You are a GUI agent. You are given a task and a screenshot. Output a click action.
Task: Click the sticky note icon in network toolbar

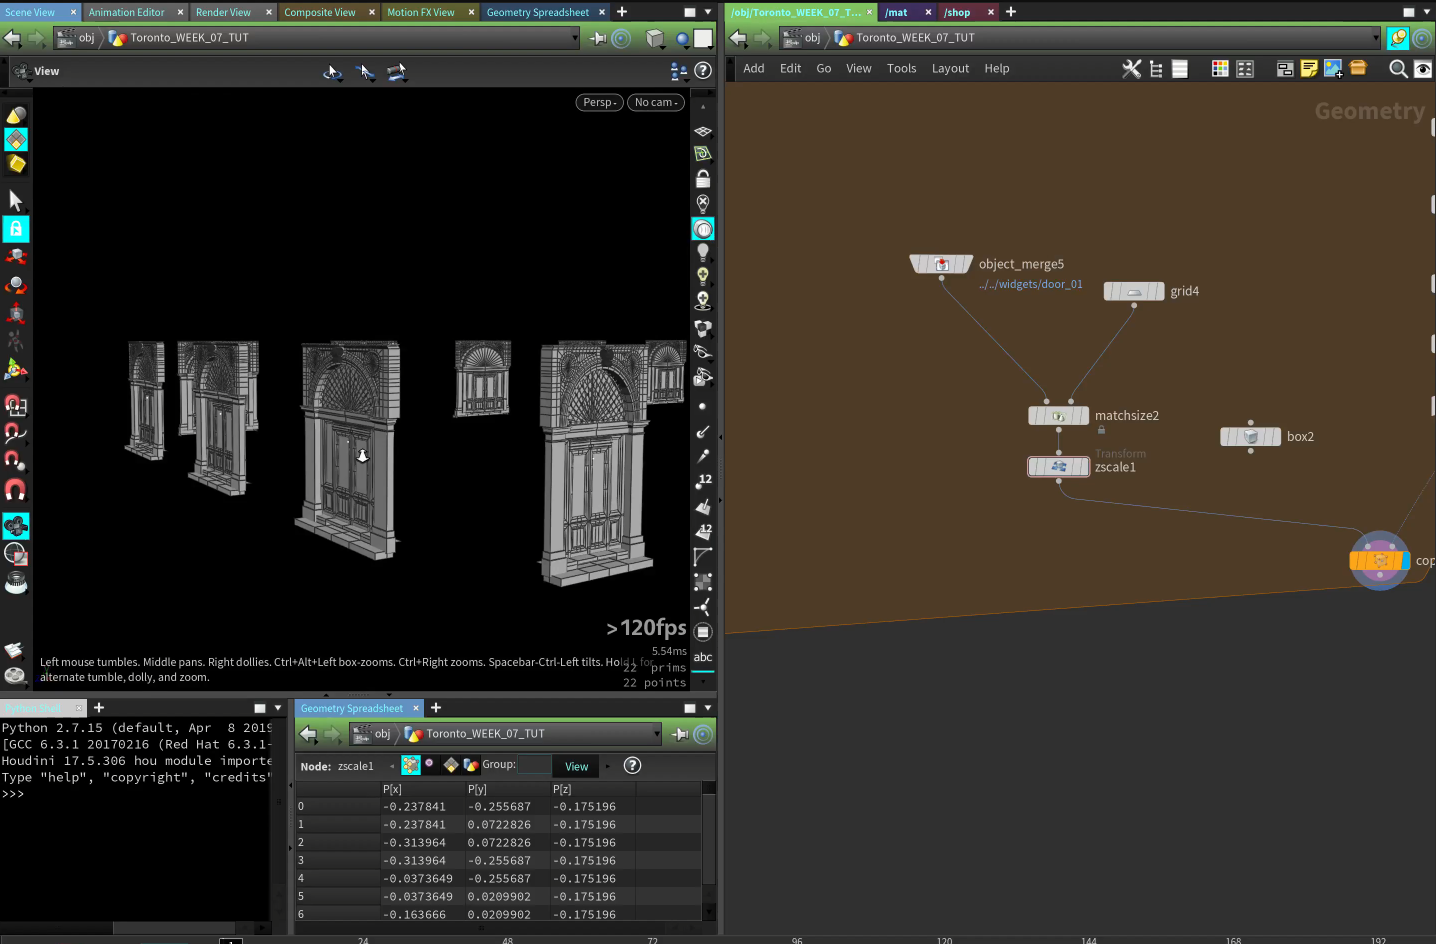click(x=1308, y=69)
